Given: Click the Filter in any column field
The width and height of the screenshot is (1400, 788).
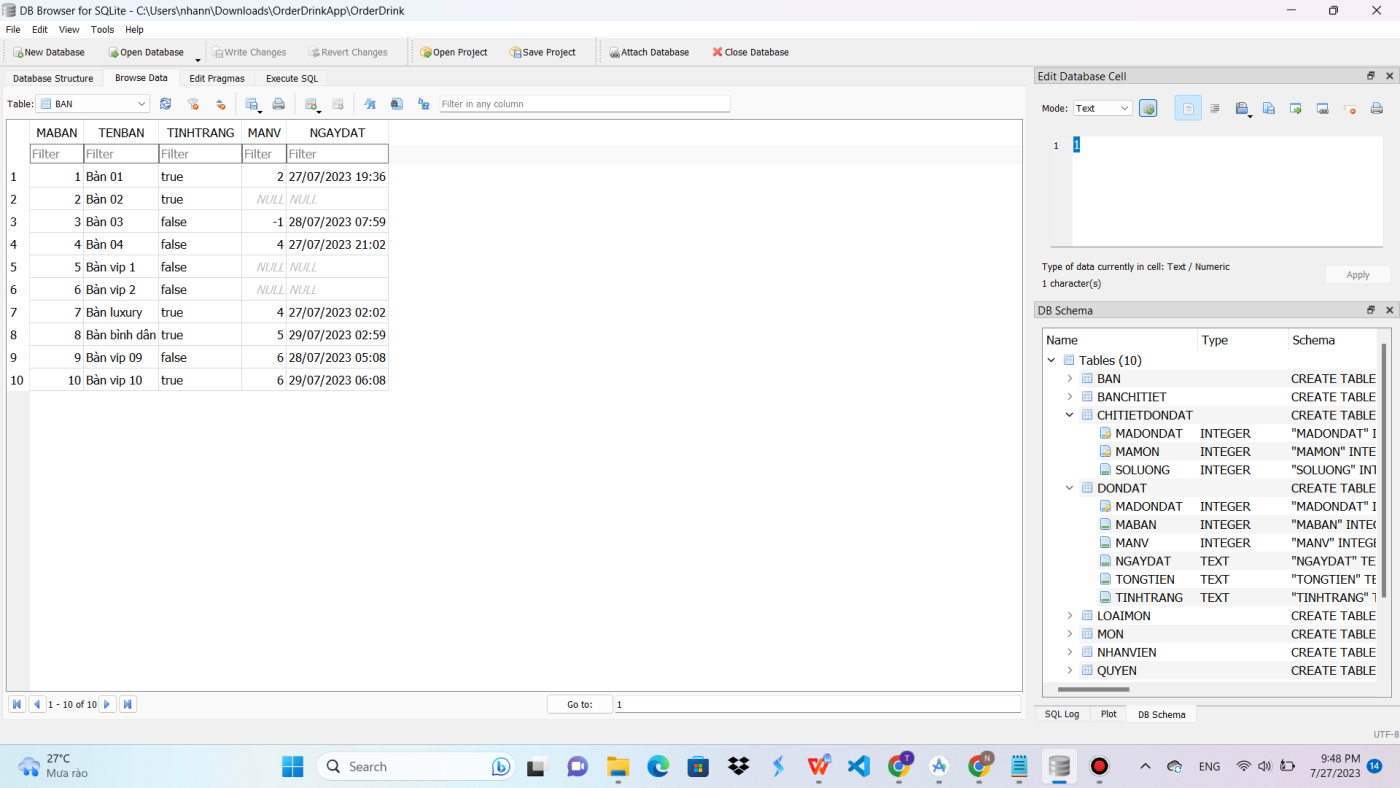Looking at the screenshot, I should pyautogui.click(x=585, y=104).
